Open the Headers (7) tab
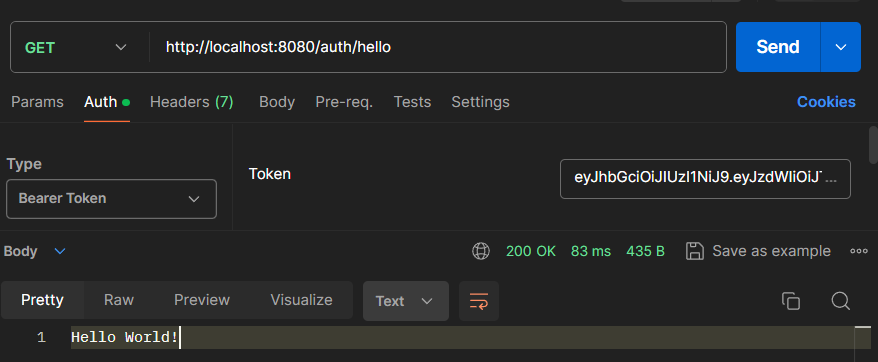878x362 pixels. 192,102
